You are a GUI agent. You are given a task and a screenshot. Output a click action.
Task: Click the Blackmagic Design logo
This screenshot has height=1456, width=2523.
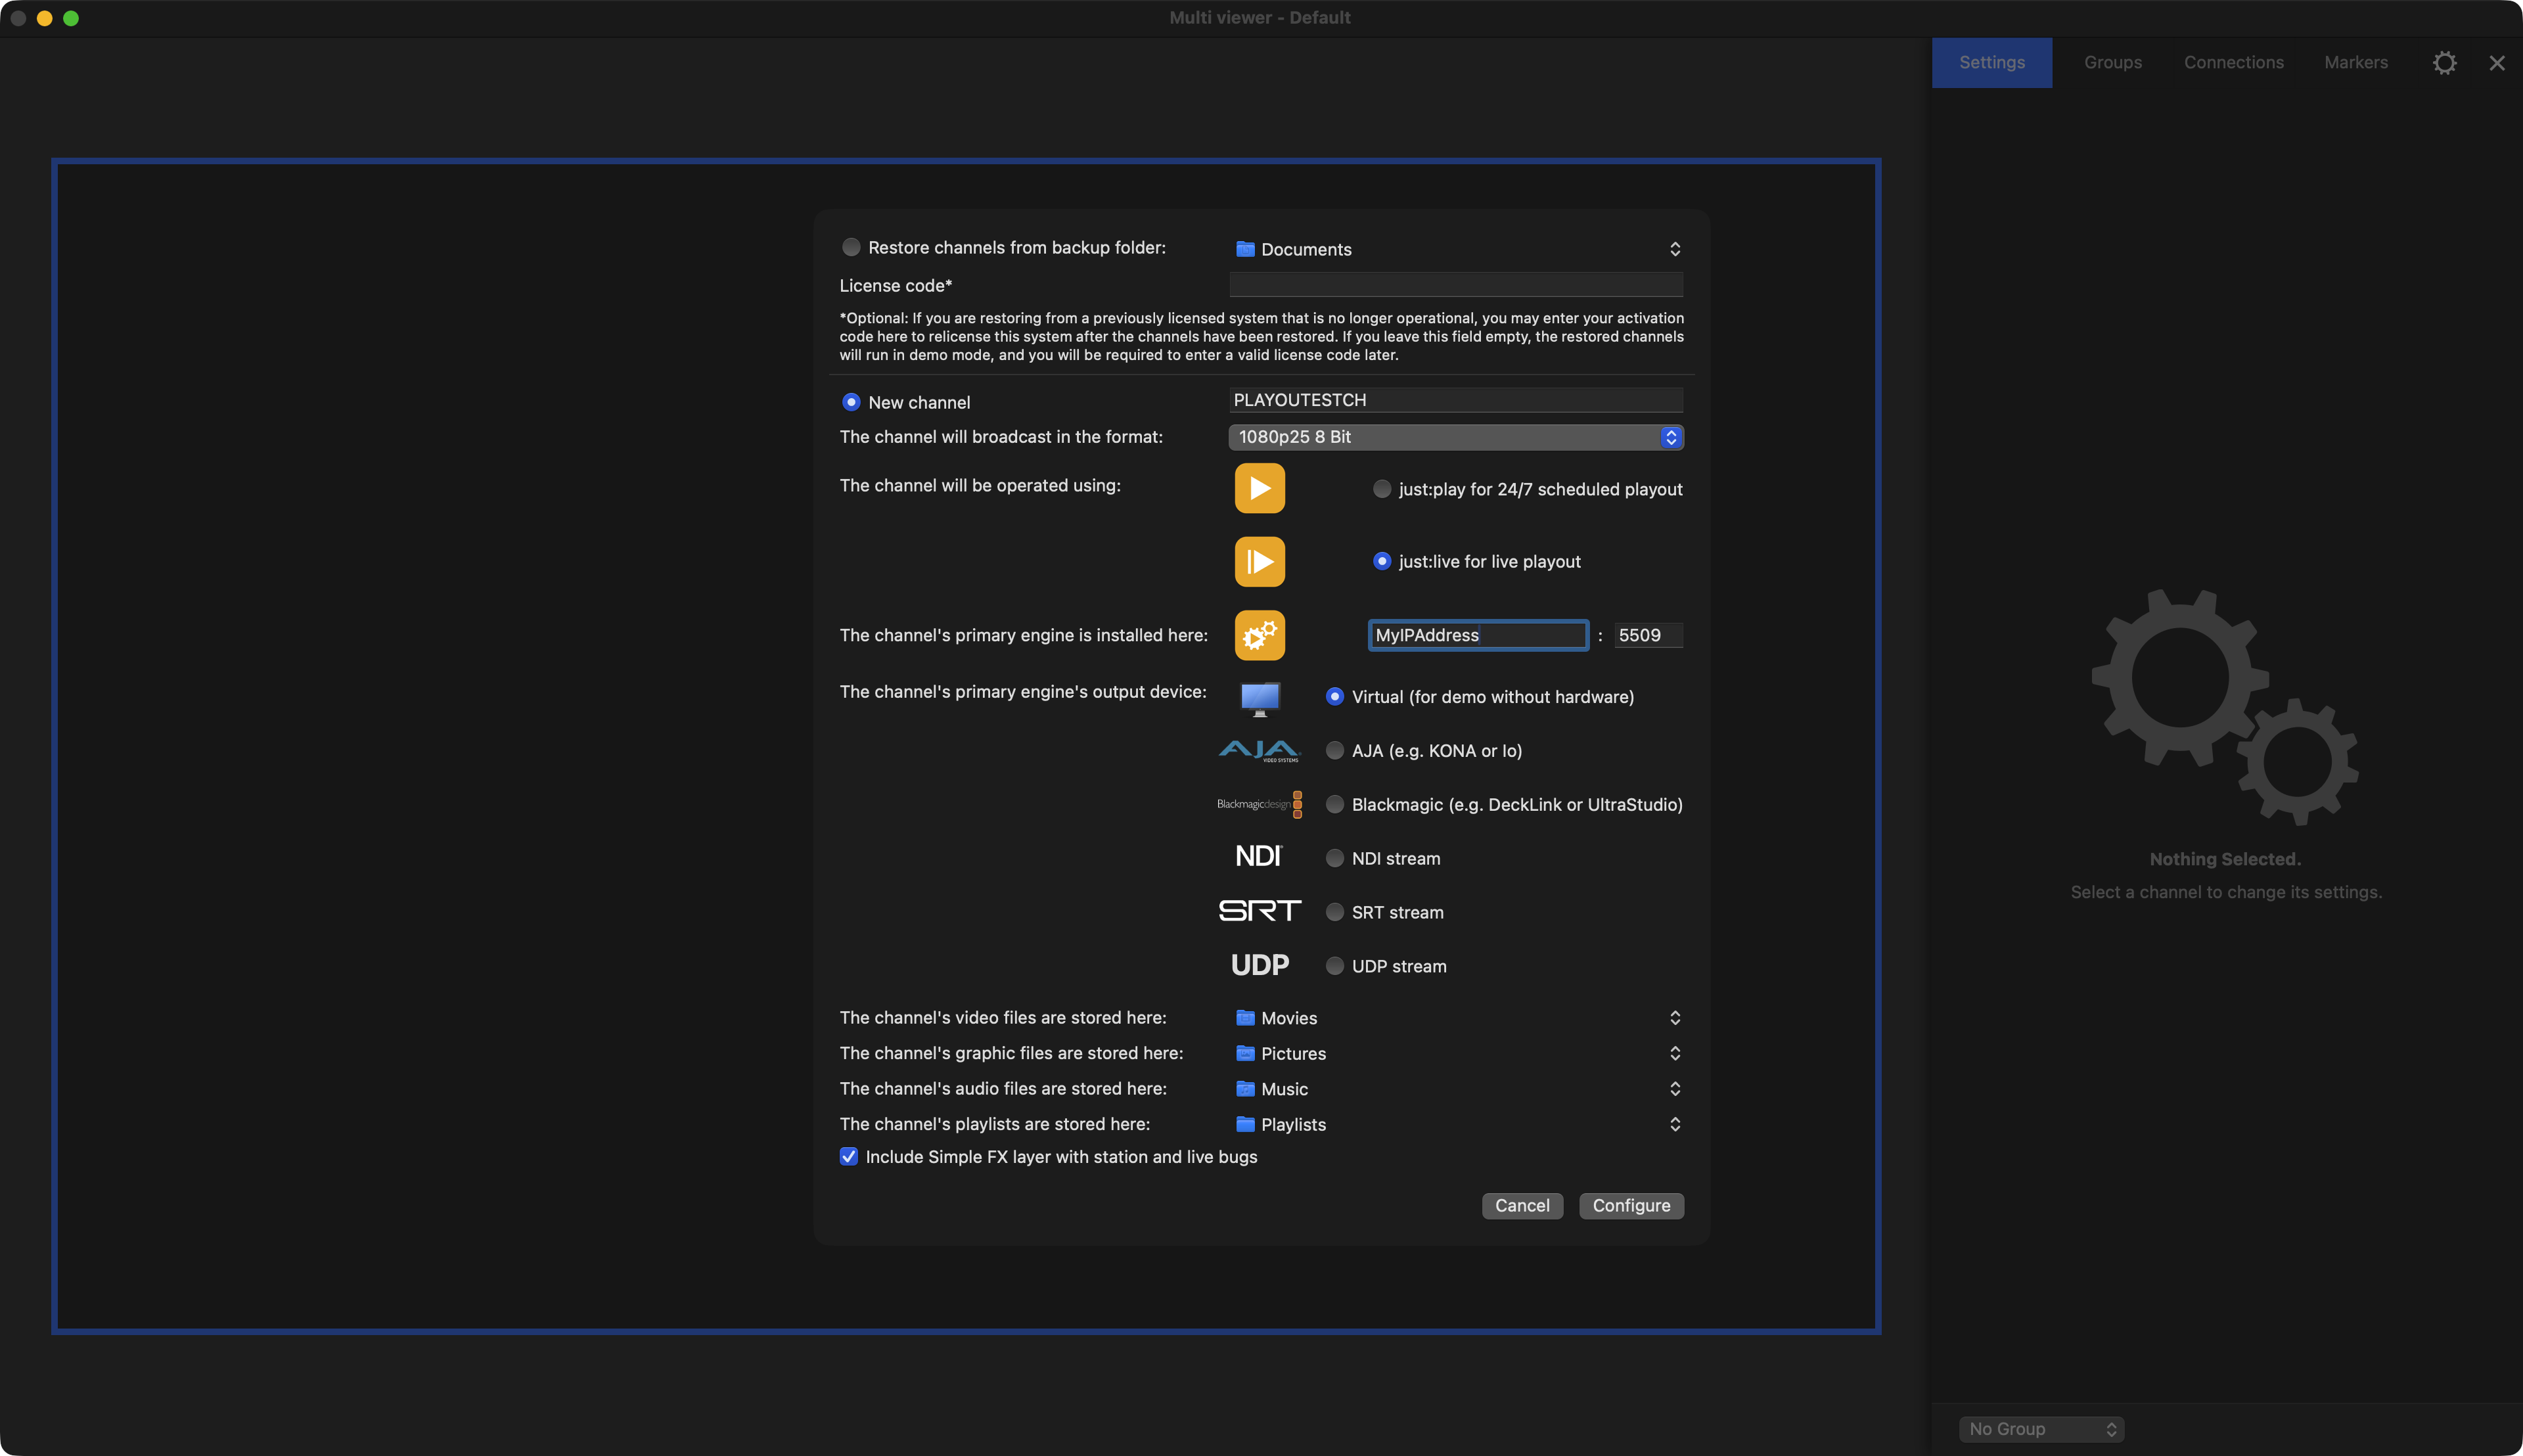pyautogui.click(x=1259, y=804)
